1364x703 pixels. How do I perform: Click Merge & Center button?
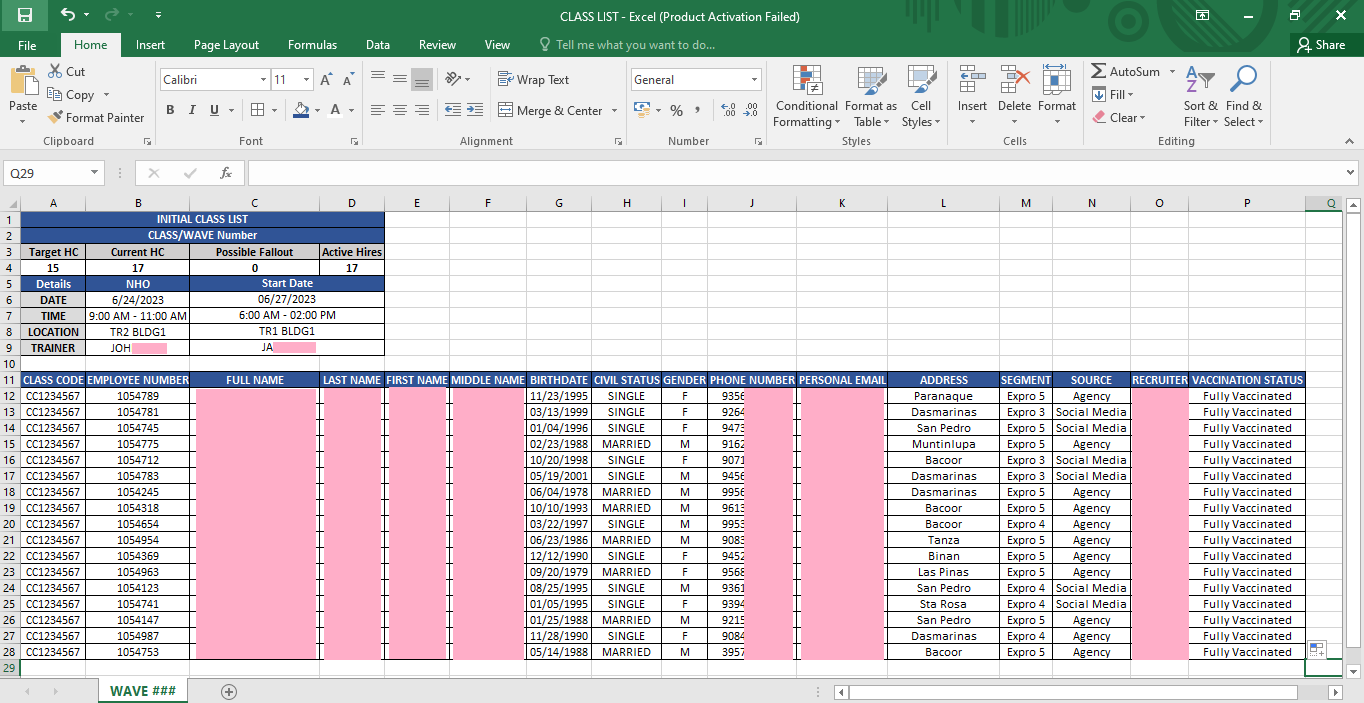550,111
